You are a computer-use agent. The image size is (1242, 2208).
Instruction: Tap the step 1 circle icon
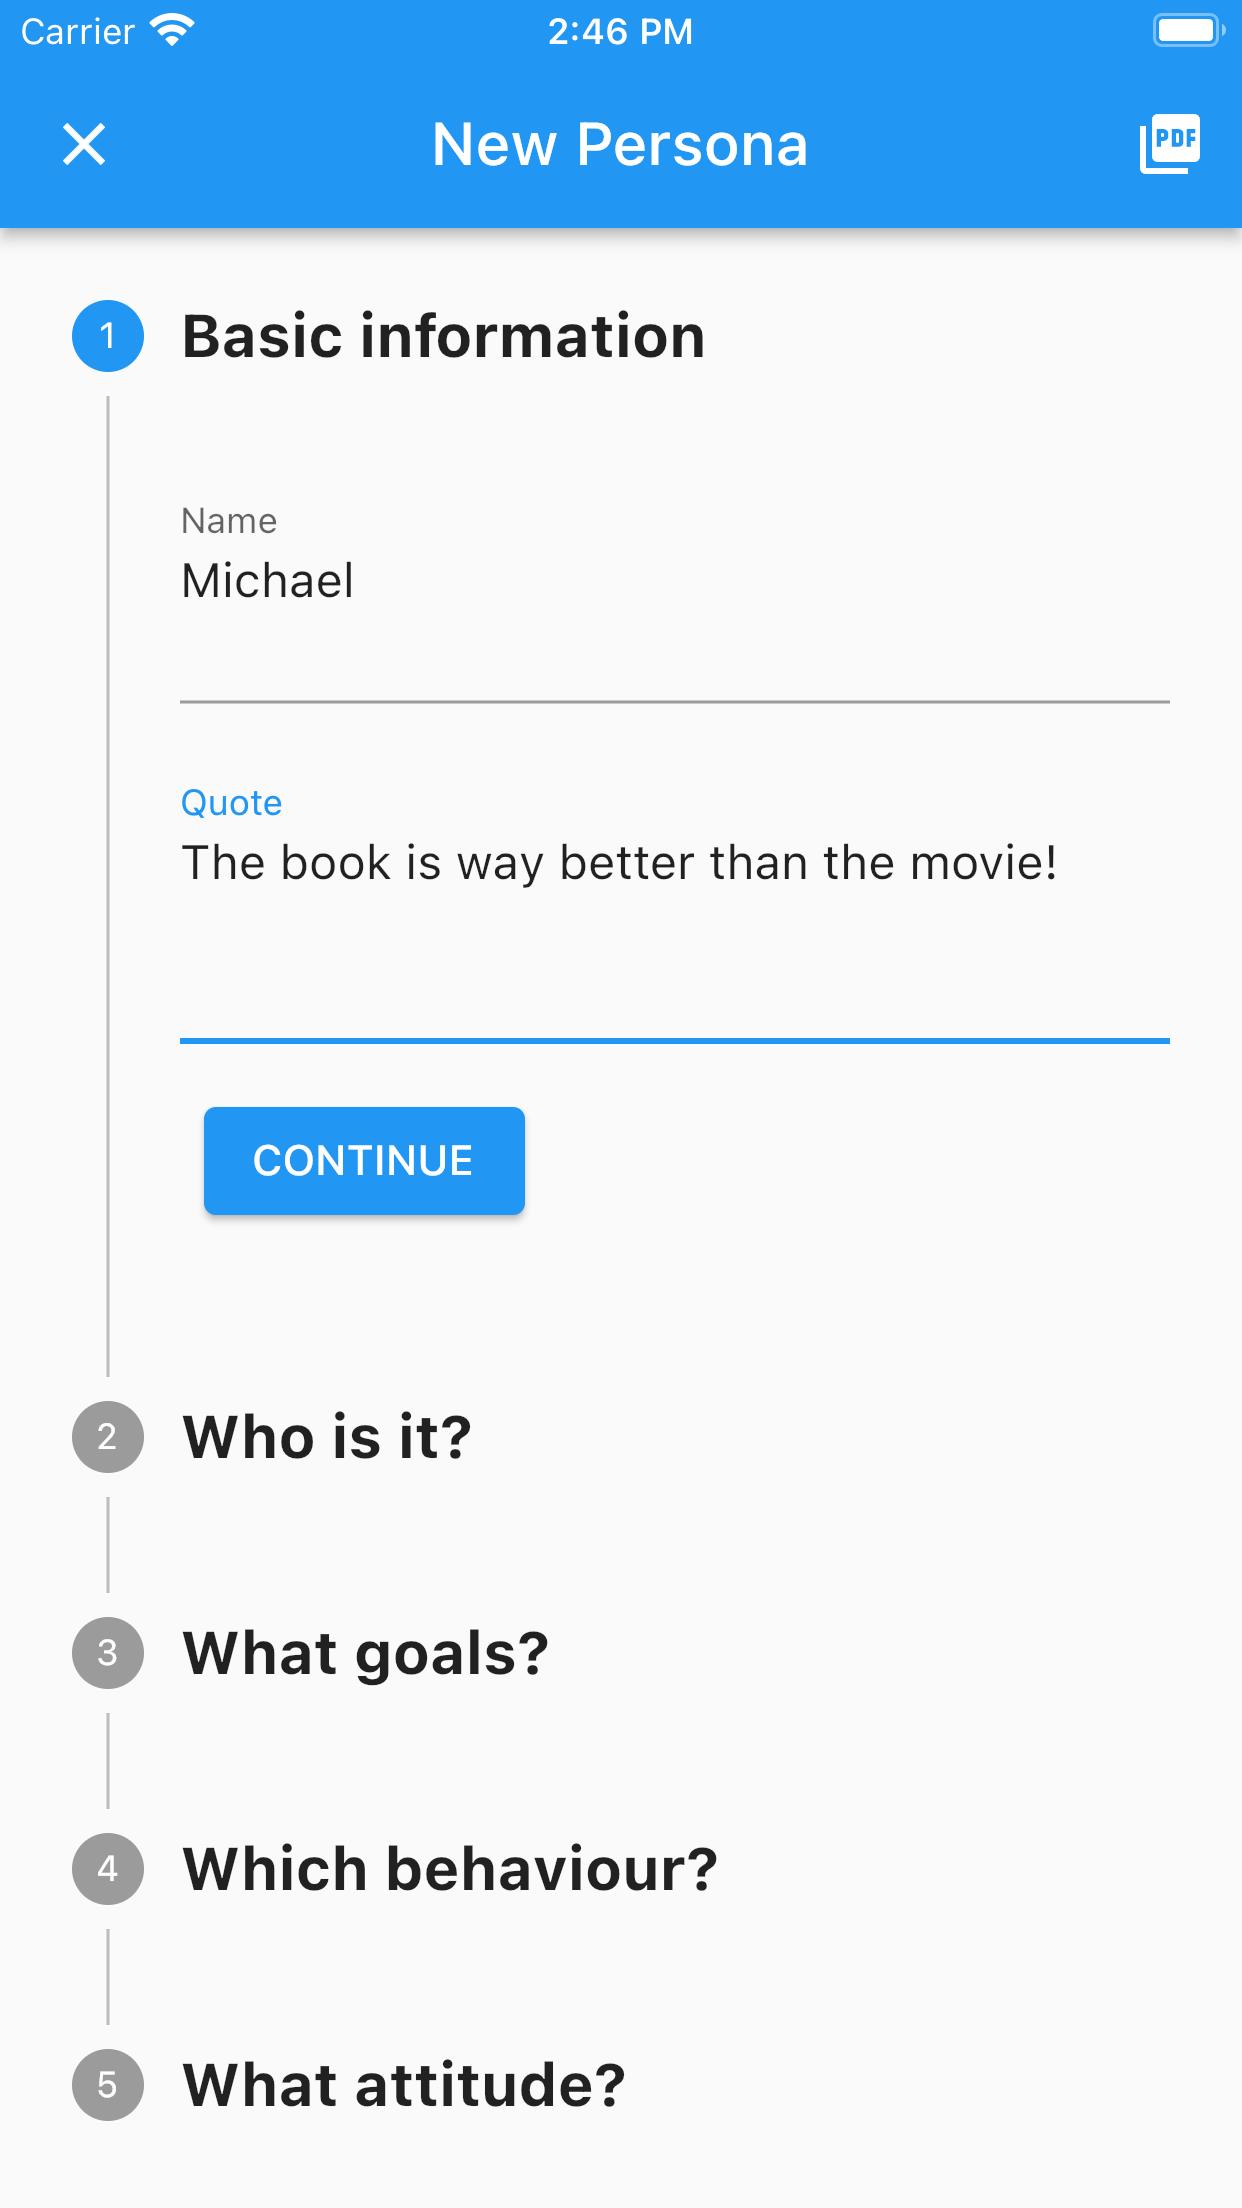click(108, 336)
